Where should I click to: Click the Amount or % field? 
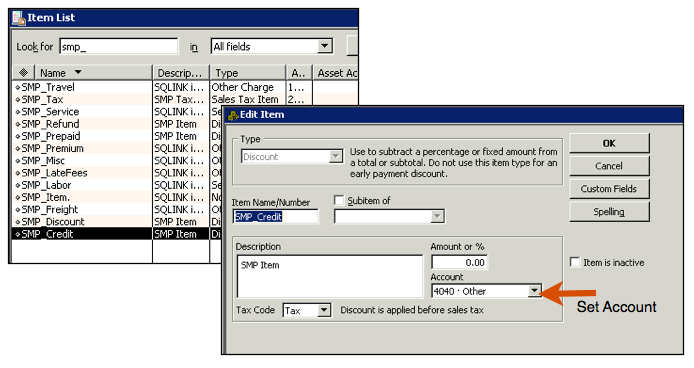coord(459,262)
